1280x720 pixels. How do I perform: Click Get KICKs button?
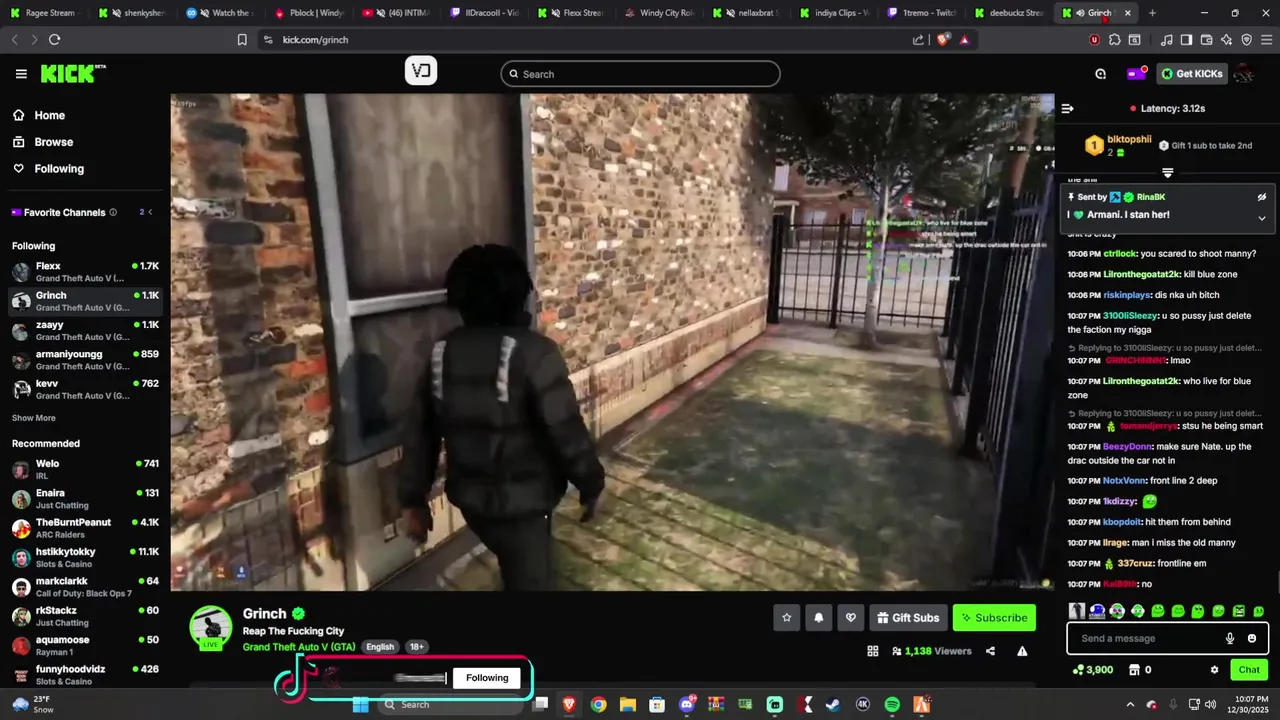1192,74
